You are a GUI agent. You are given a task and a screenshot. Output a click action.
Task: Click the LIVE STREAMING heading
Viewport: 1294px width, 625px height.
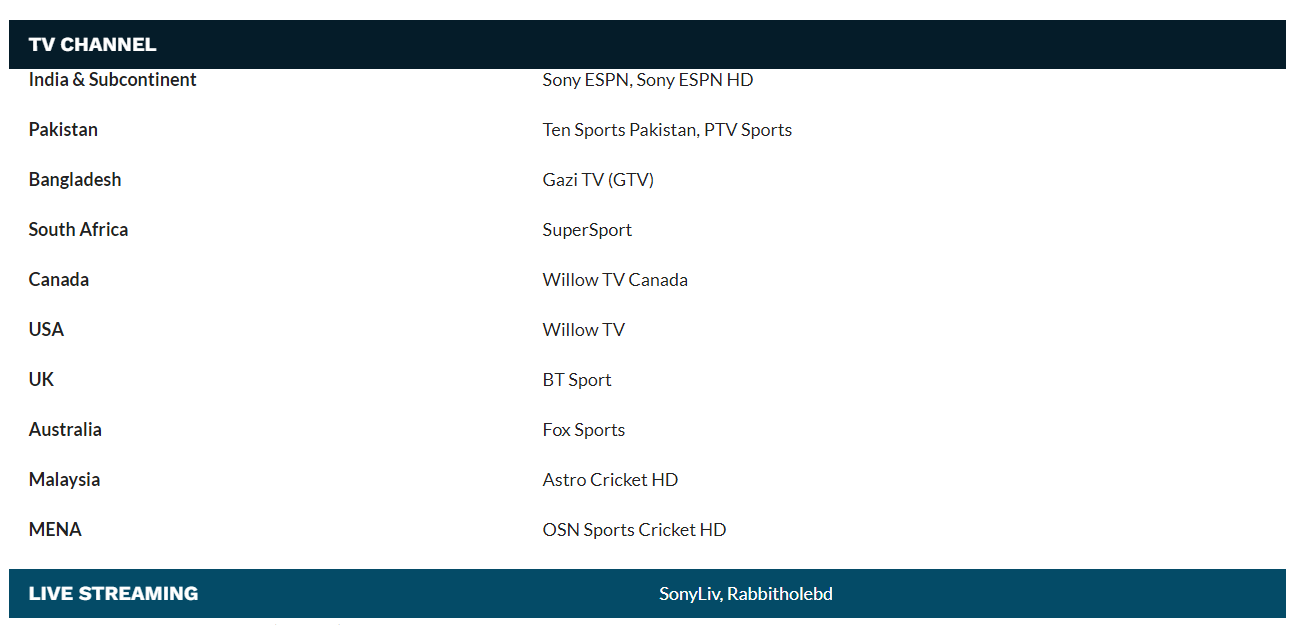(113, 594)
